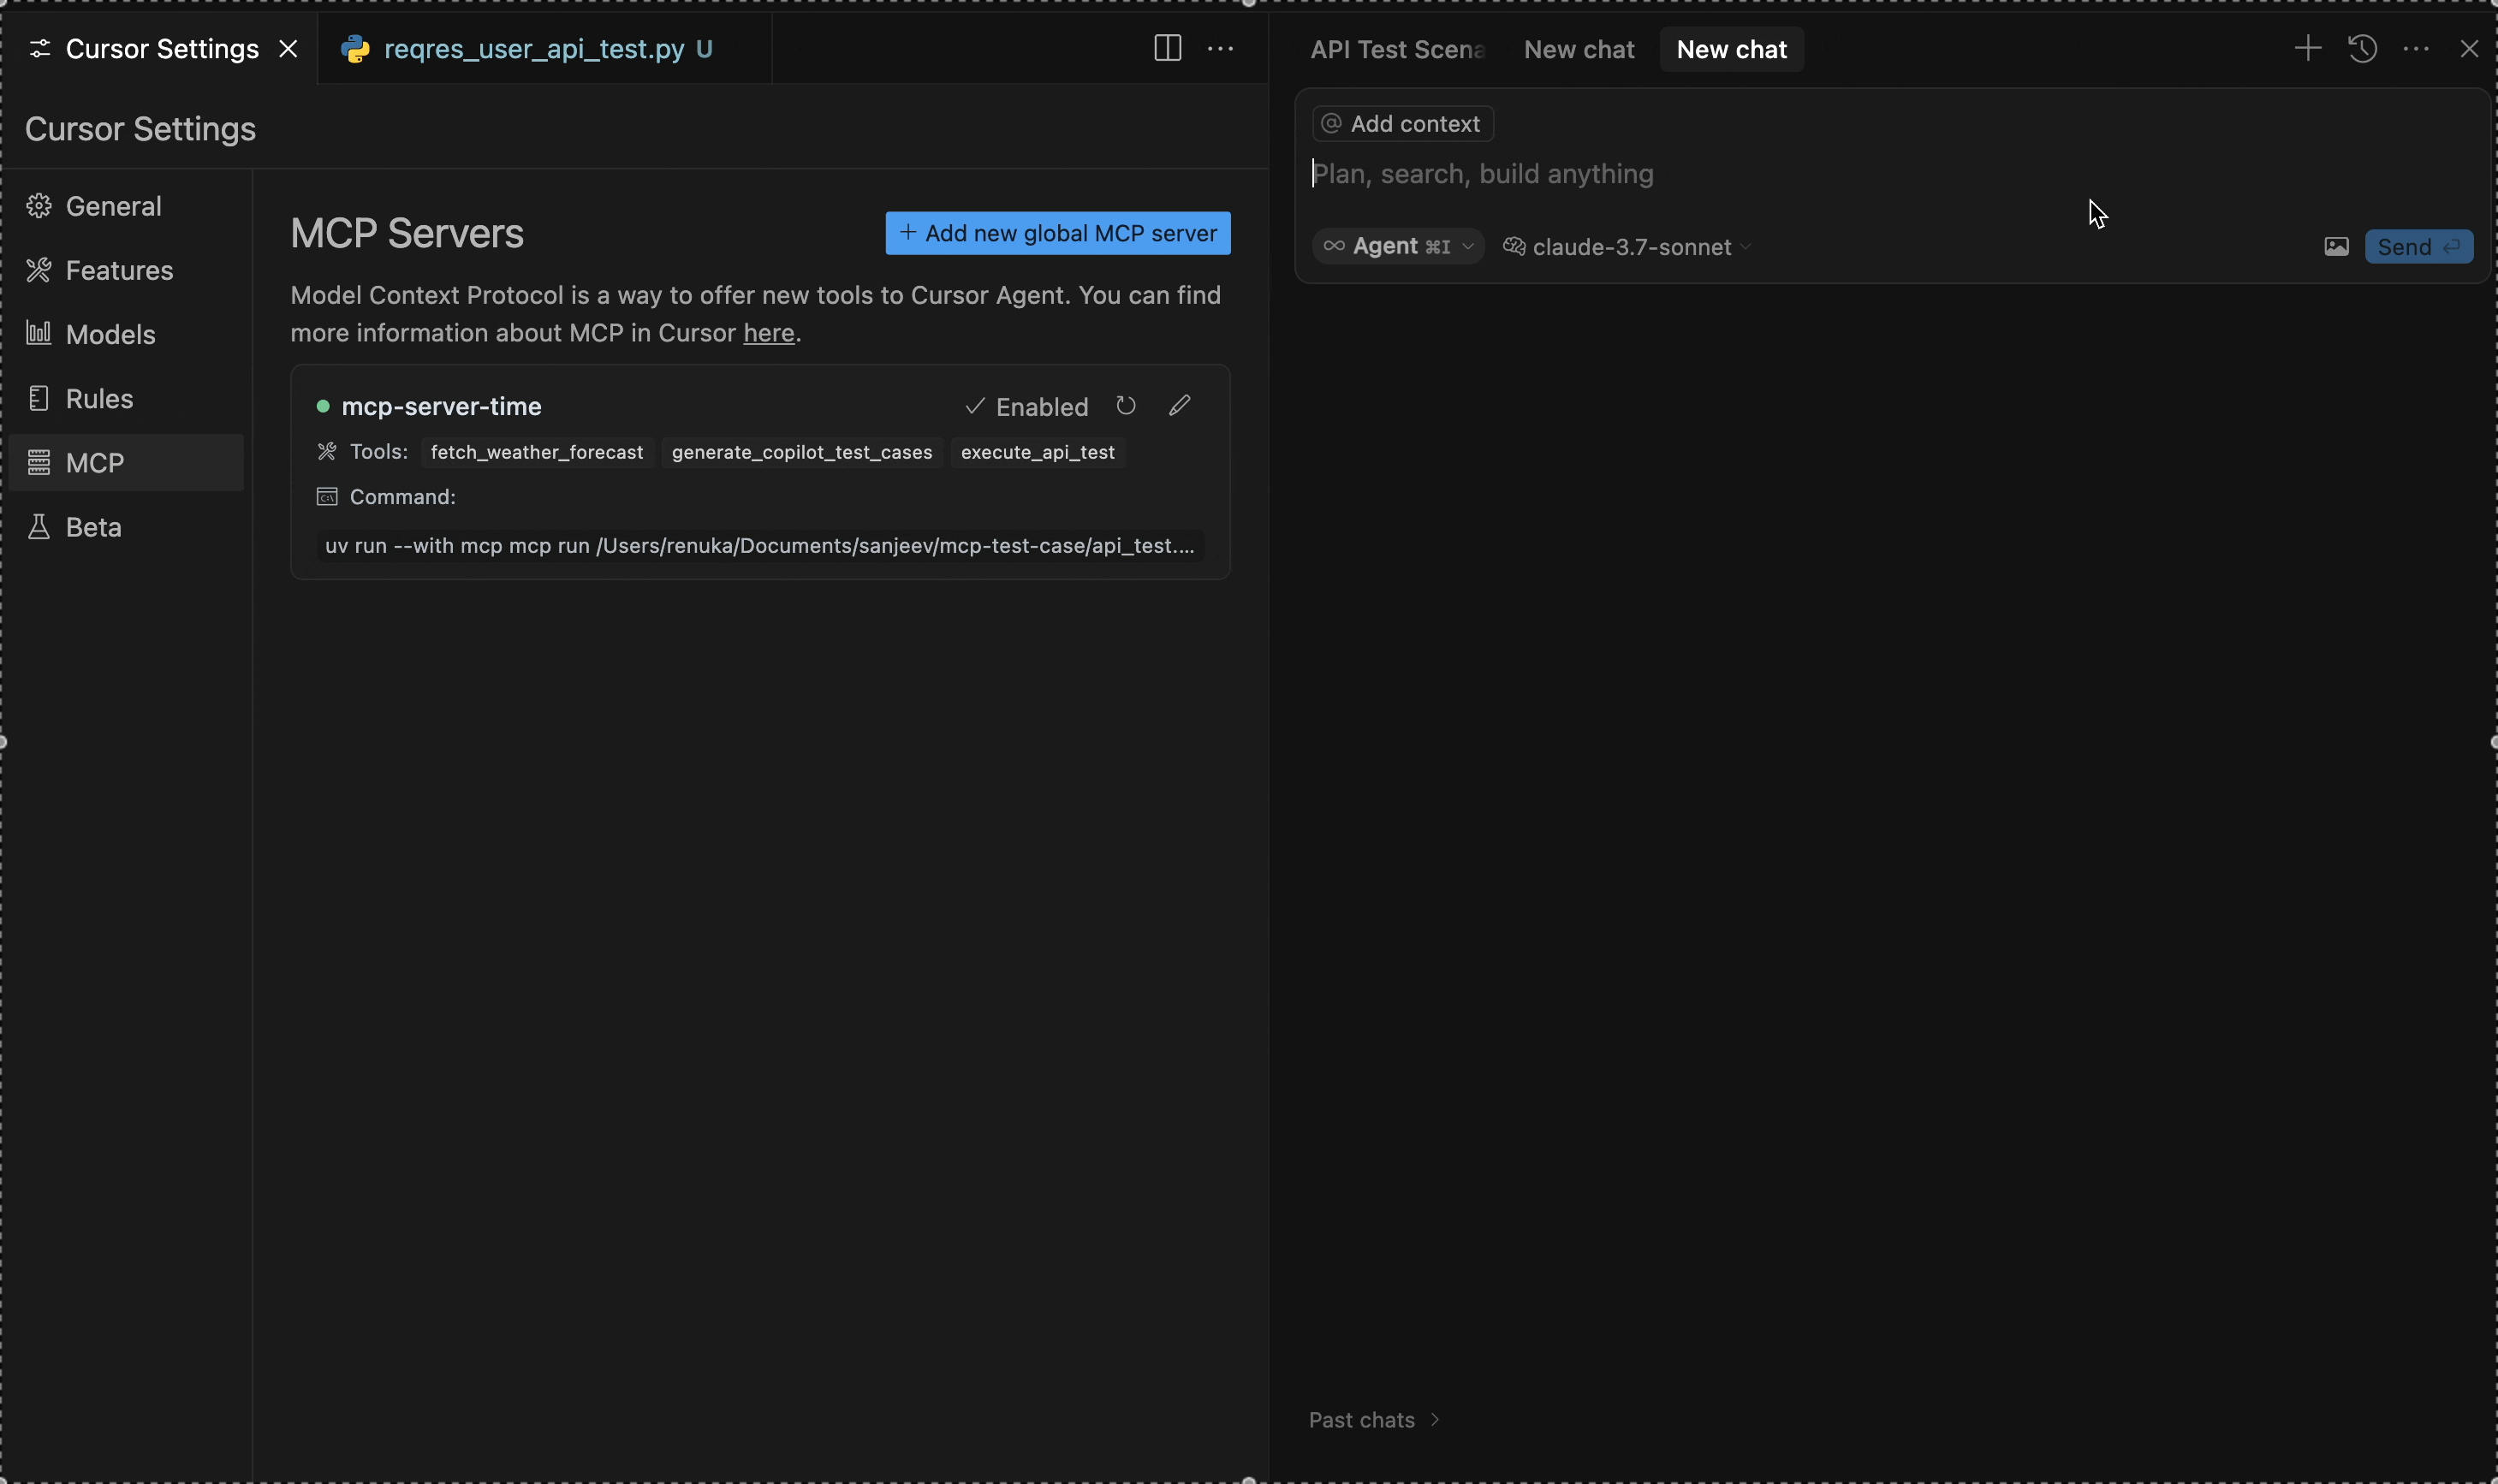This screenshot has width=2498, height=1484.
Task: Start a new chat with the plus icon
Action: tap(2307, 49)
